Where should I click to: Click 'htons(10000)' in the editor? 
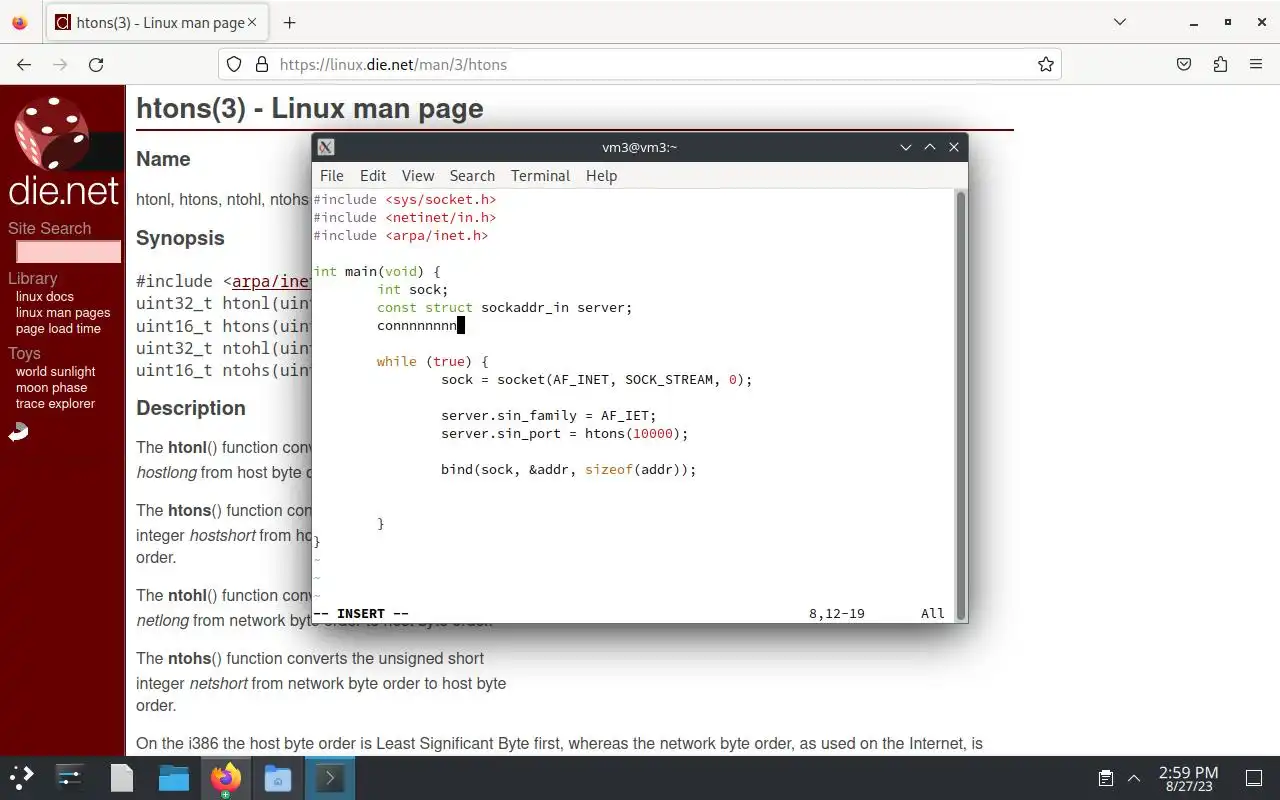[632, 433]
